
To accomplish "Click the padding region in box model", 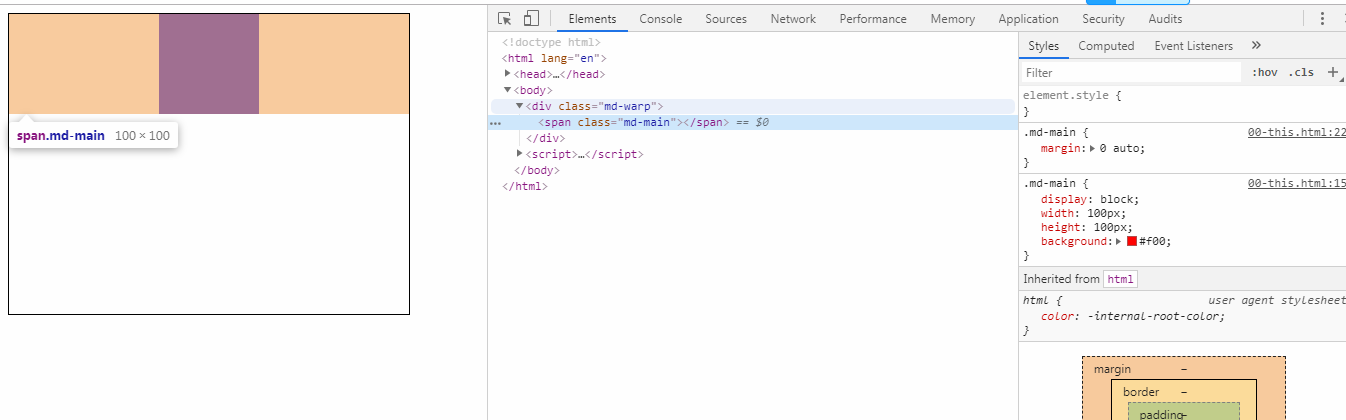I will (1183, 411).
